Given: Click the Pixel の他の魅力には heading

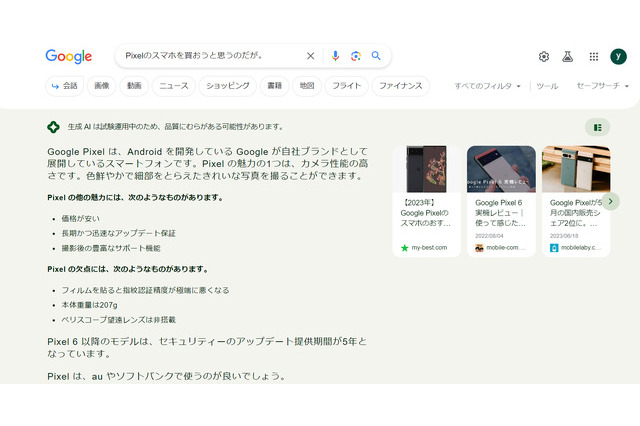Looking at the screenshot, I should pos(135,197).
